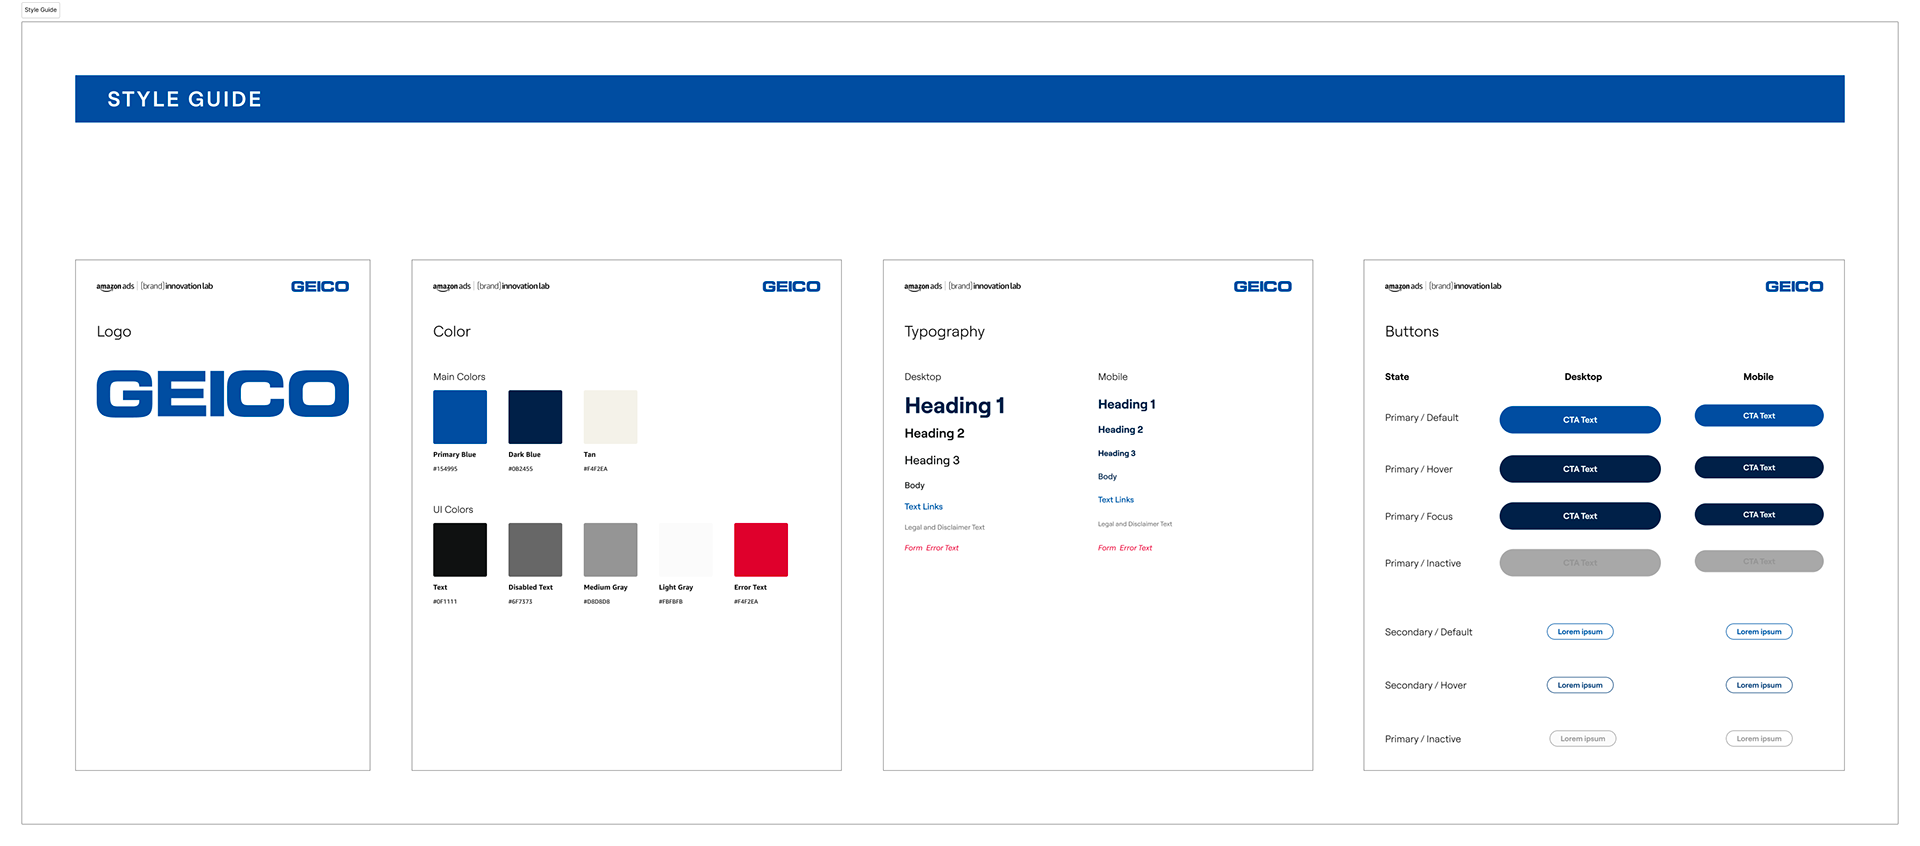
Task: Click desktop Secondary / Default Lorem ipsum button
Action: [1580, 632]
